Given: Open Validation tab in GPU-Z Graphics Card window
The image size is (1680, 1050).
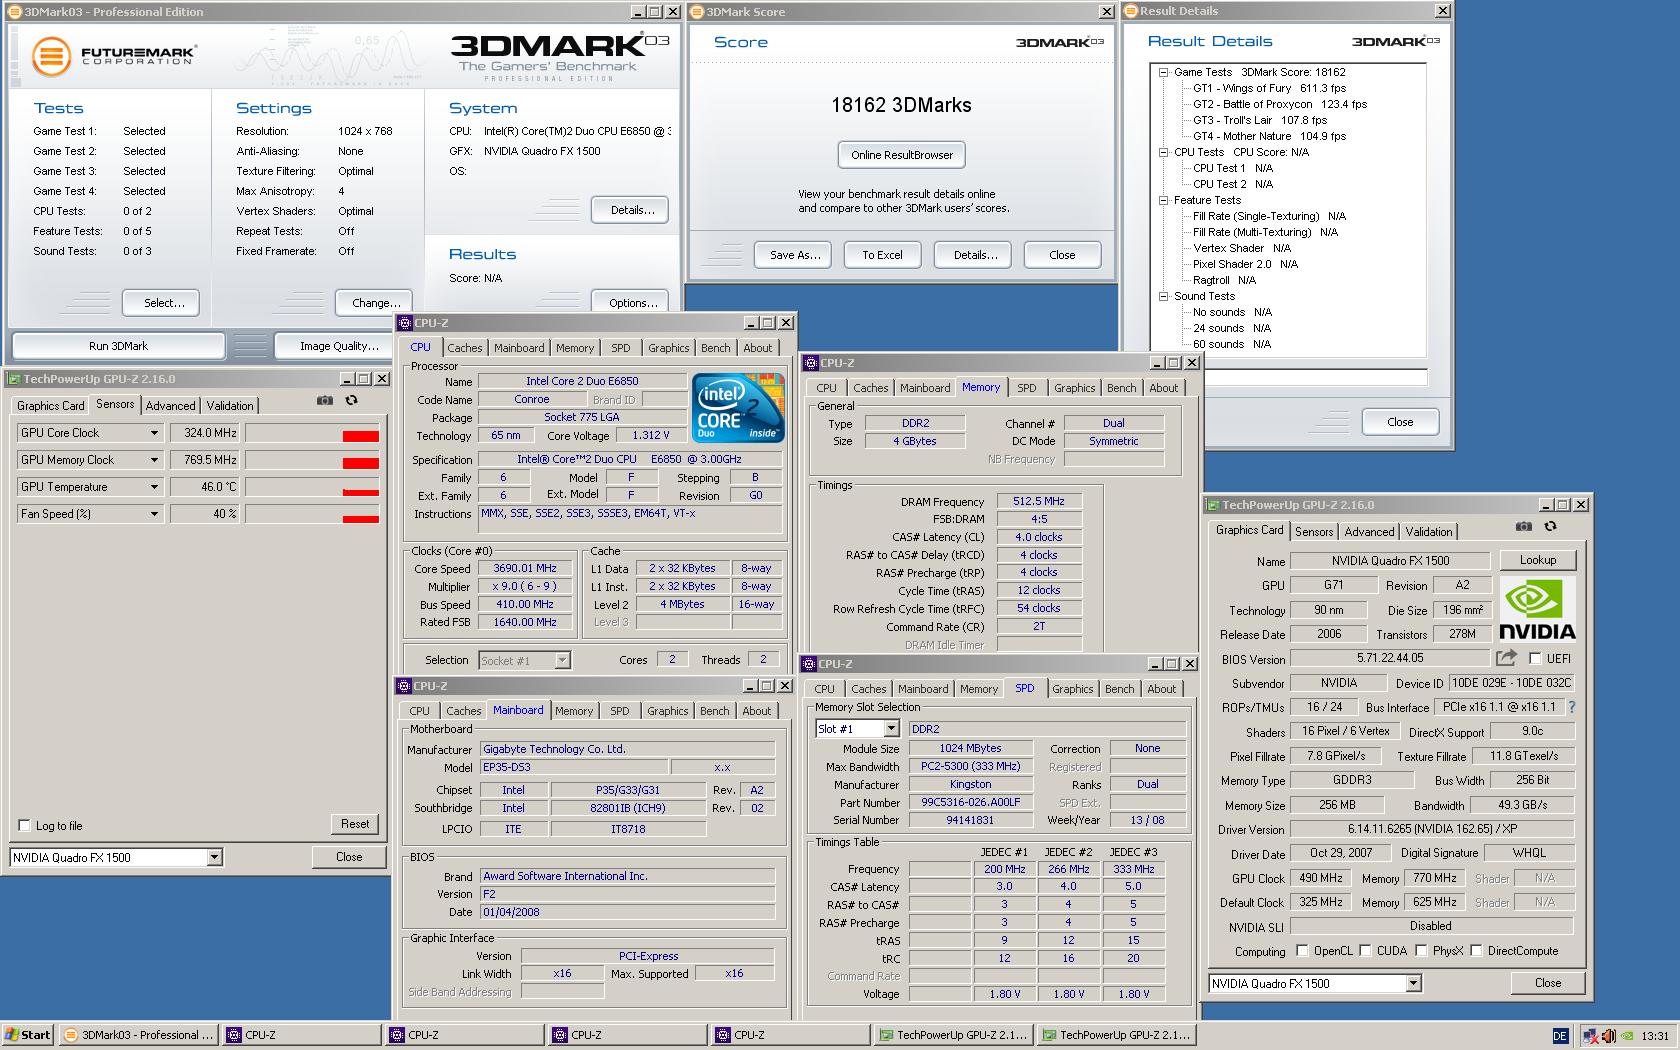Looking at the screenshot, I should click(x=1428, y=532).
